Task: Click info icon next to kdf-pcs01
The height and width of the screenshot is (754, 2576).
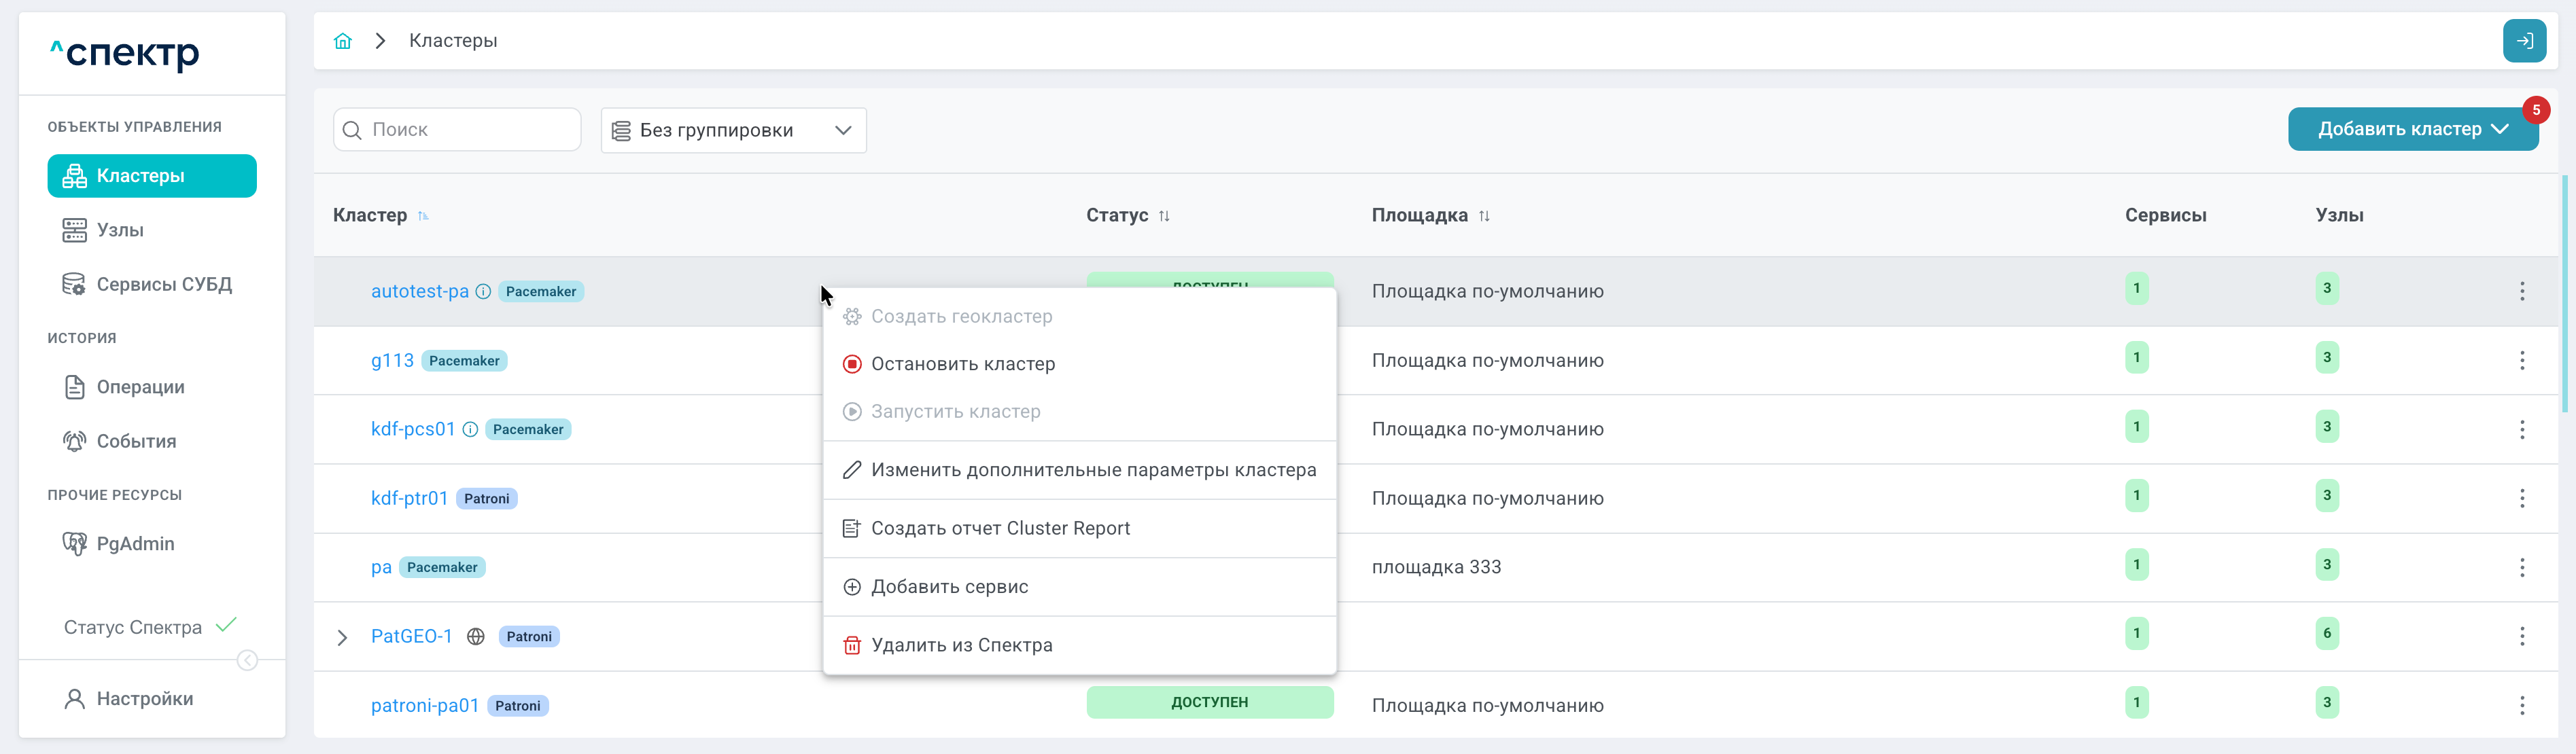Action: click(470, 429)
